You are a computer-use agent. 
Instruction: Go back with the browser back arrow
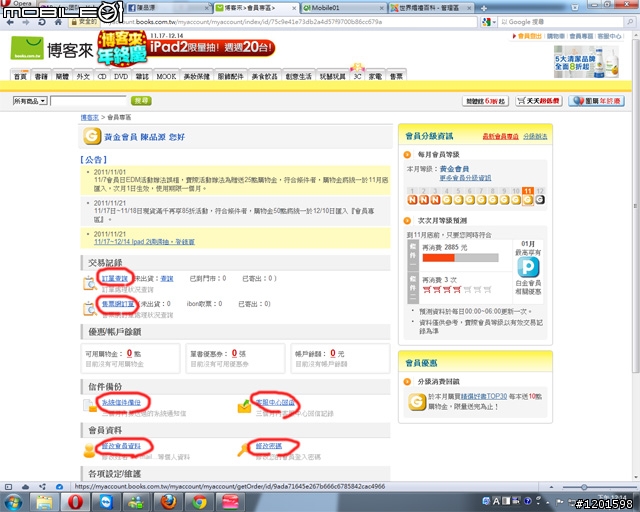(10, 22)
